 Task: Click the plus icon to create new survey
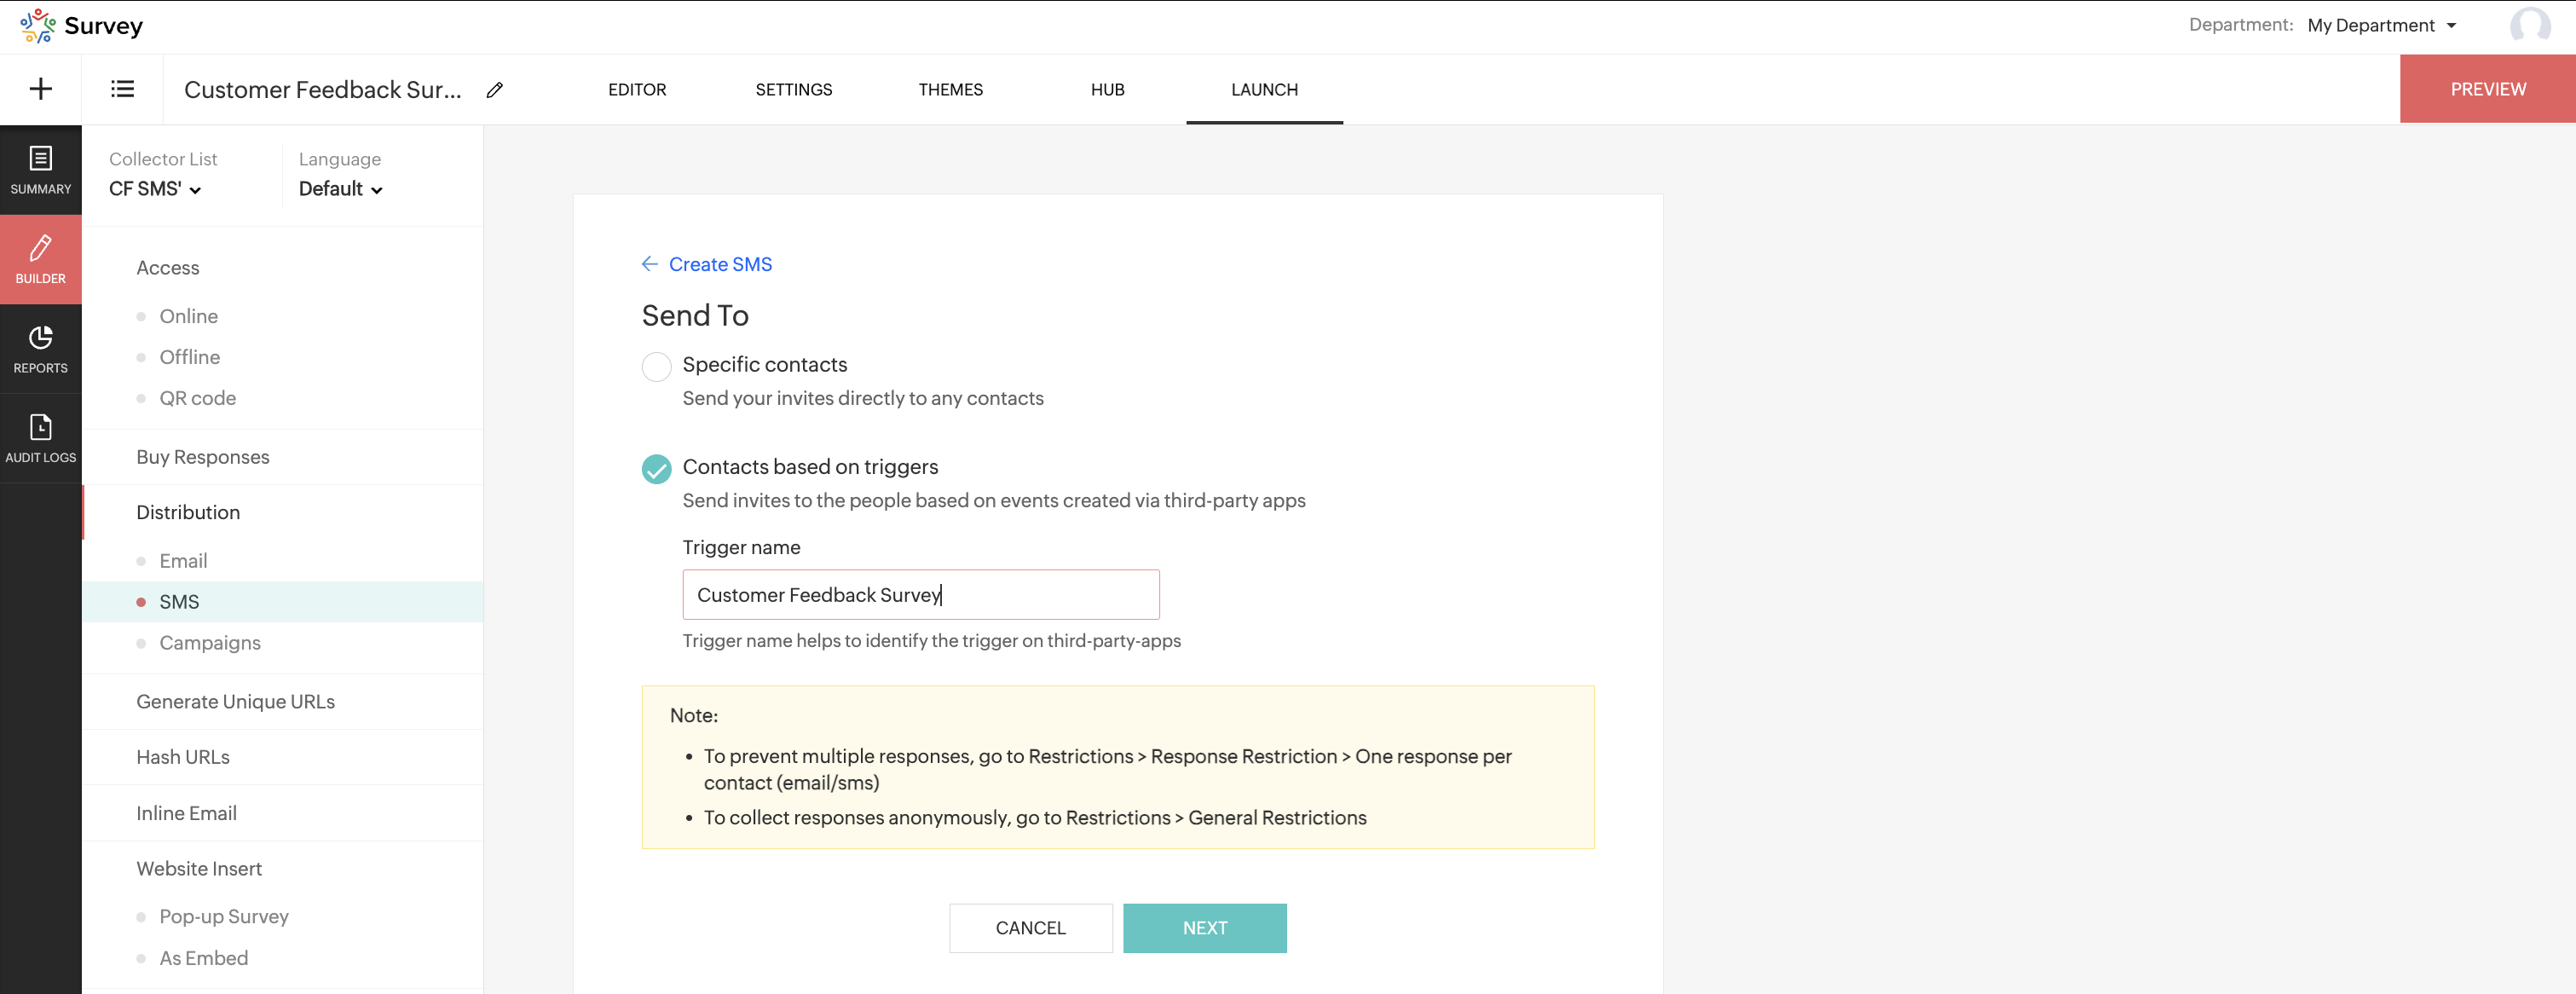[x=41, y=89]
